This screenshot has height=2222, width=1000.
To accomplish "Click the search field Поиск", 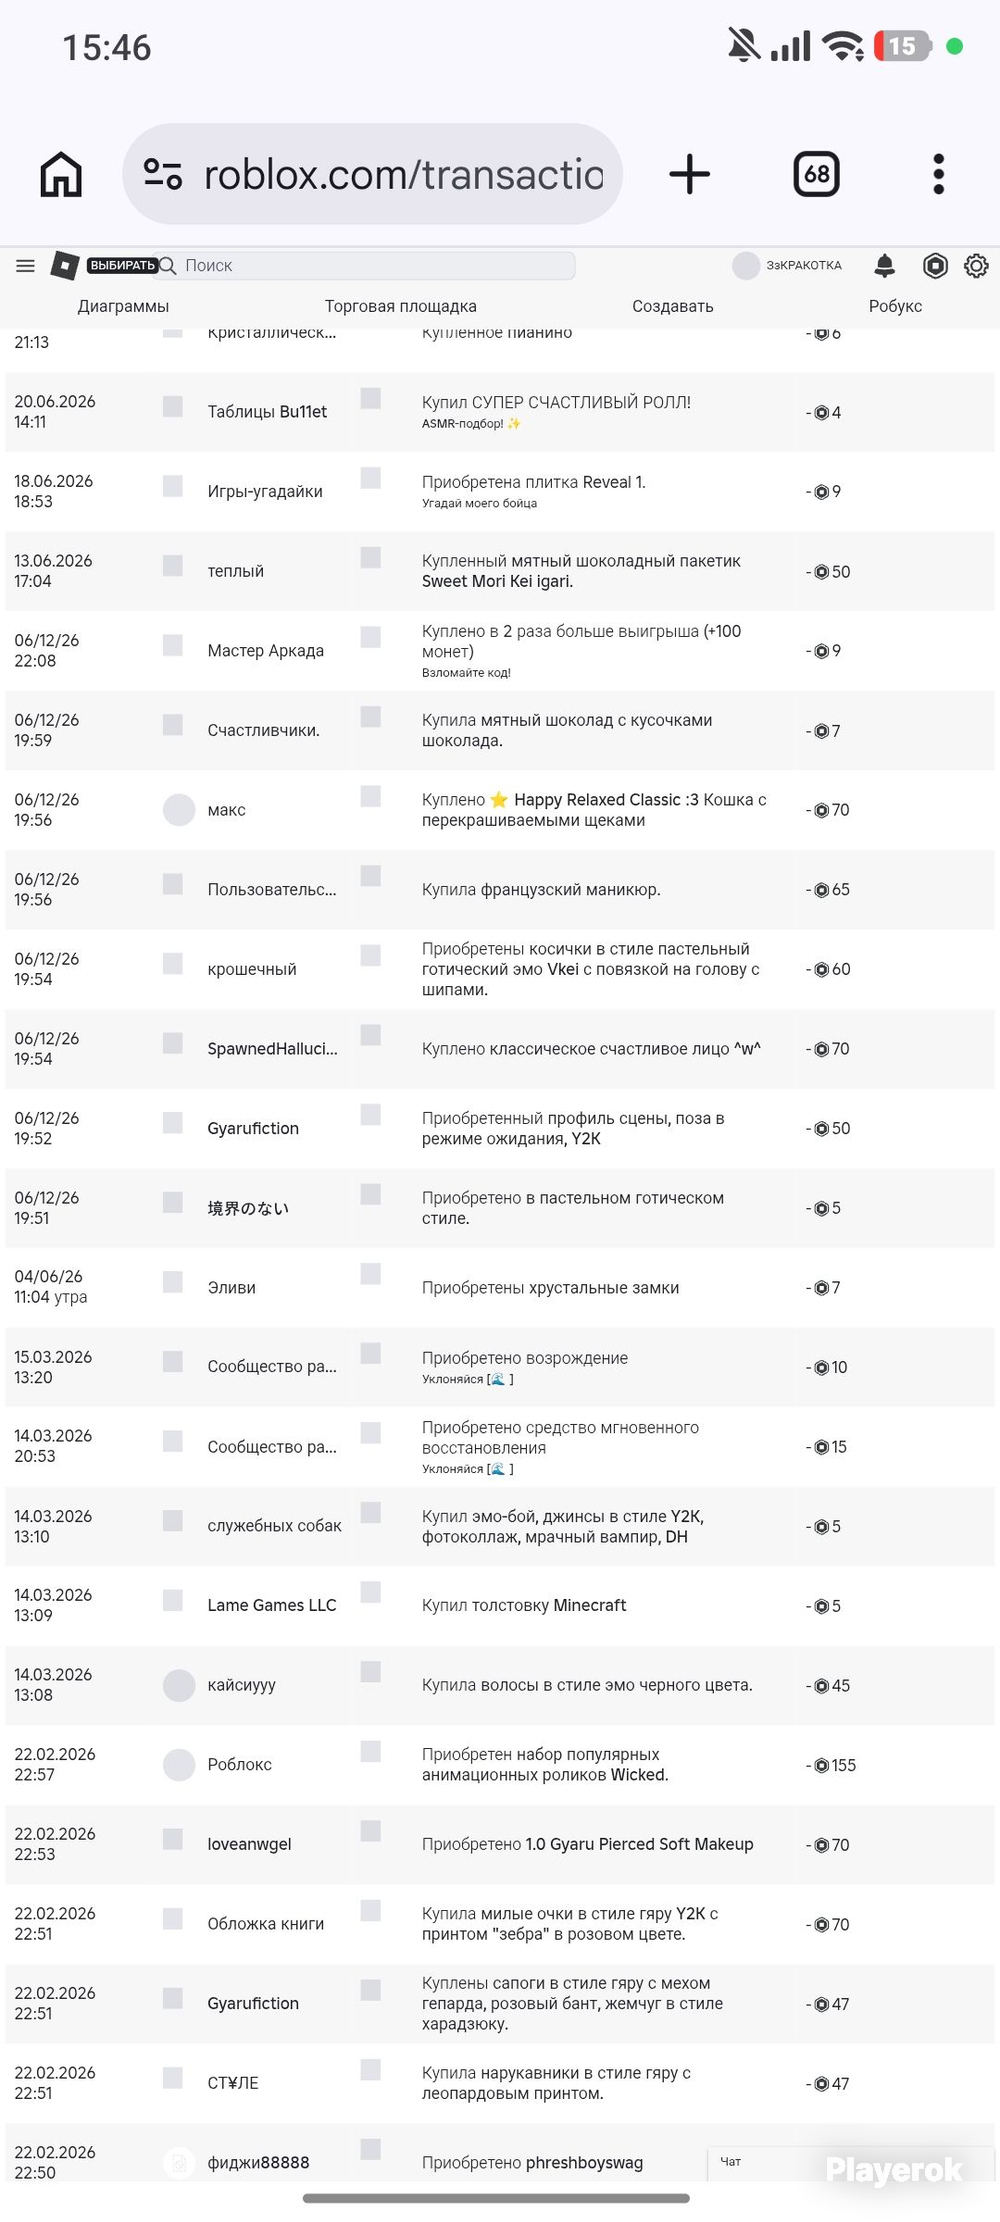I will [x=366, y=265].
